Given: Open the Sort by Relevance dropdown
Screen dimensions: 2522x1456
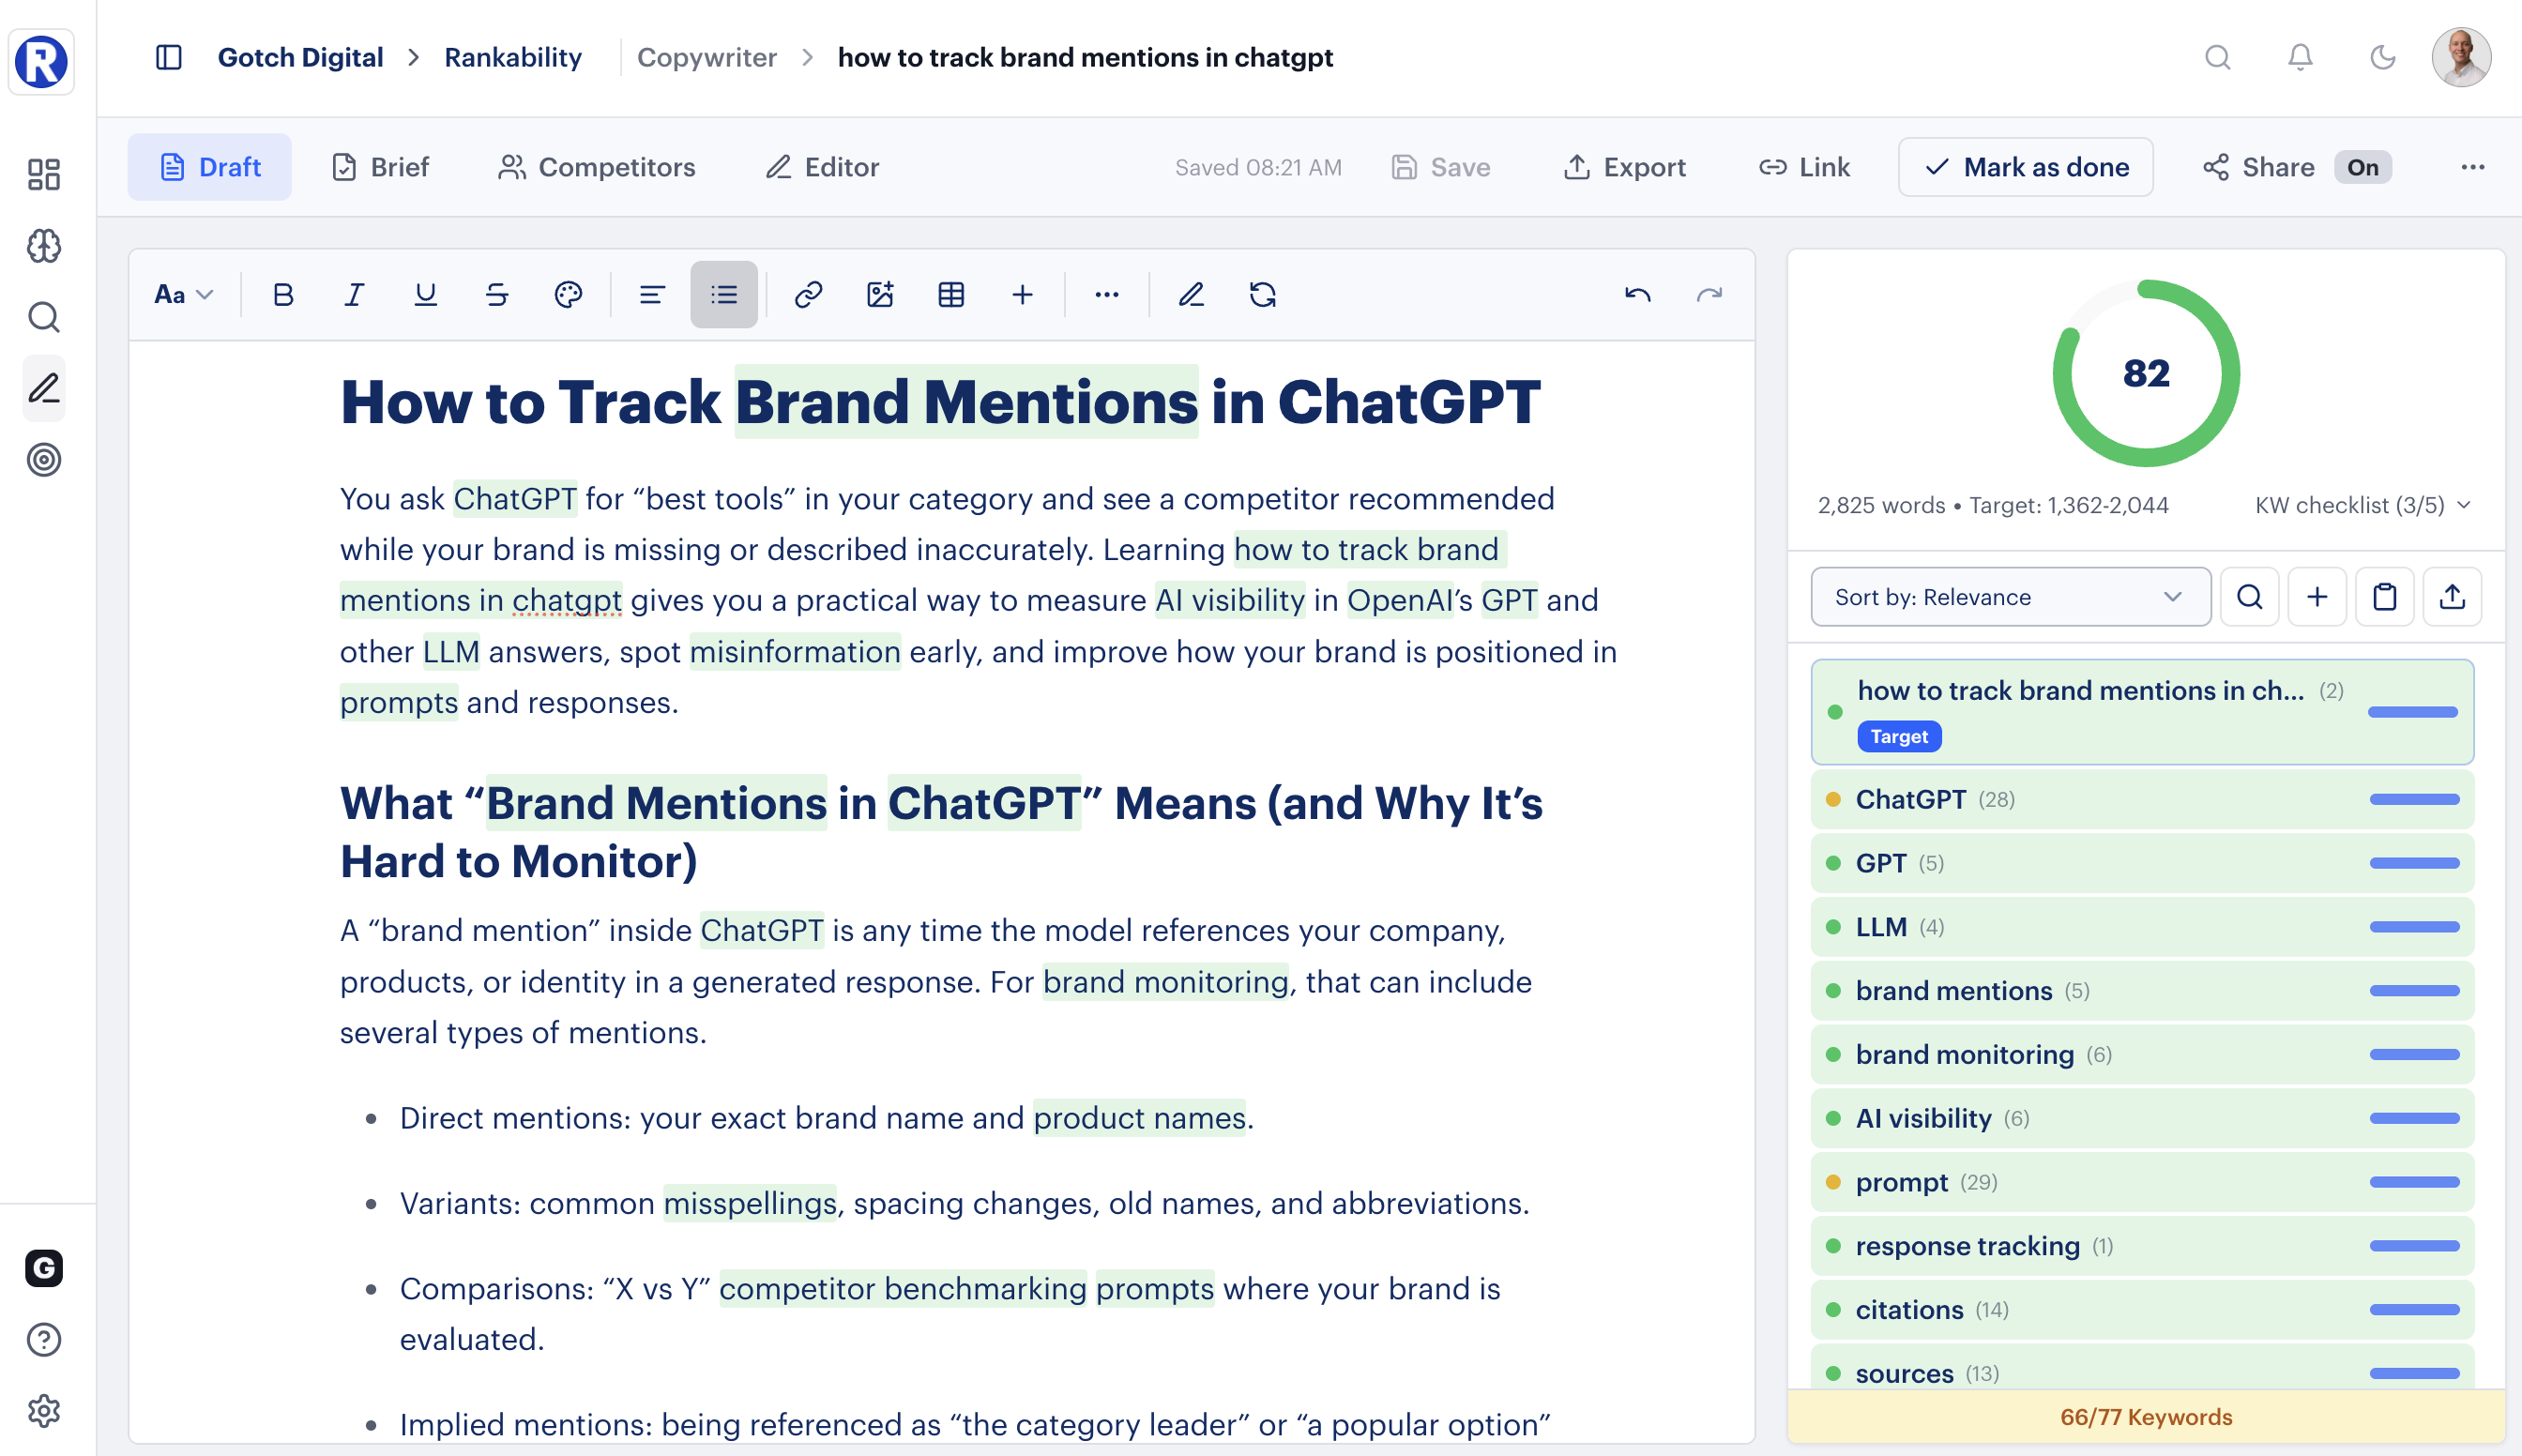Looking at the screenshot, I should pos(2010,597).
